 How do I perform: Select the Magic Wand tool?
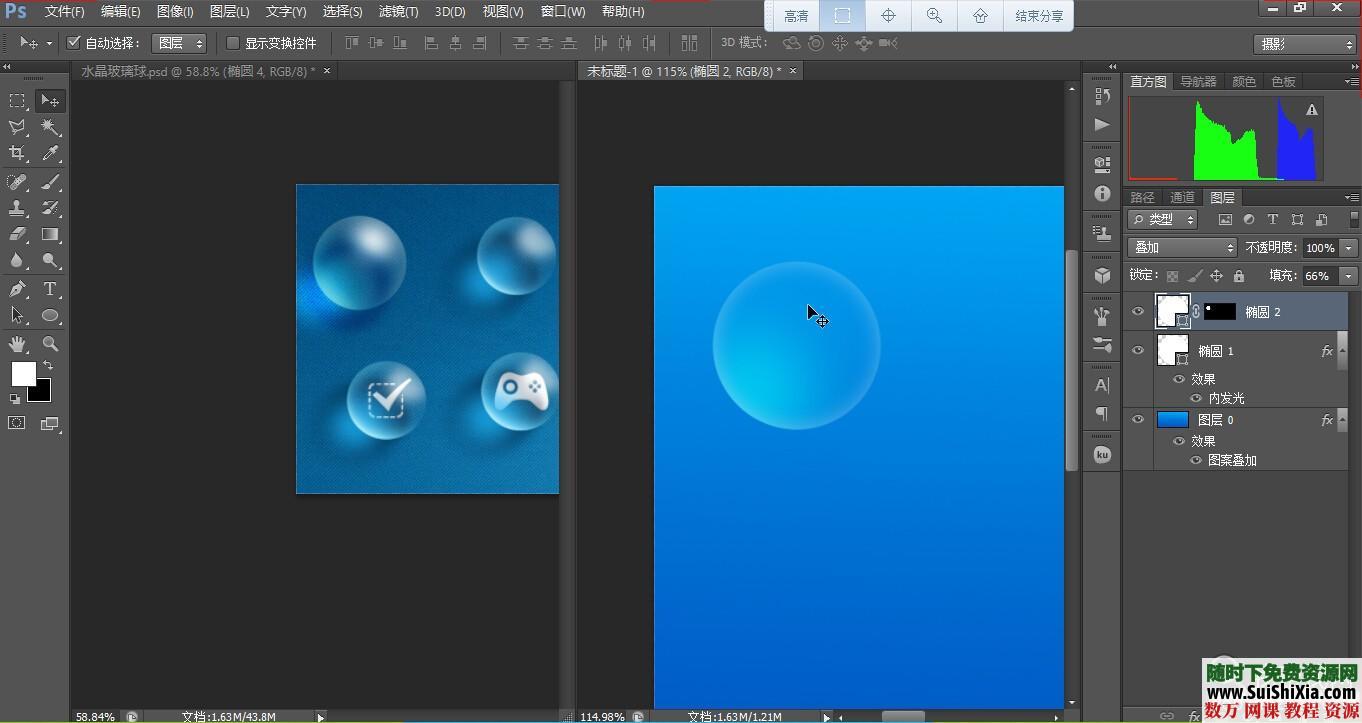coord(50,127)
